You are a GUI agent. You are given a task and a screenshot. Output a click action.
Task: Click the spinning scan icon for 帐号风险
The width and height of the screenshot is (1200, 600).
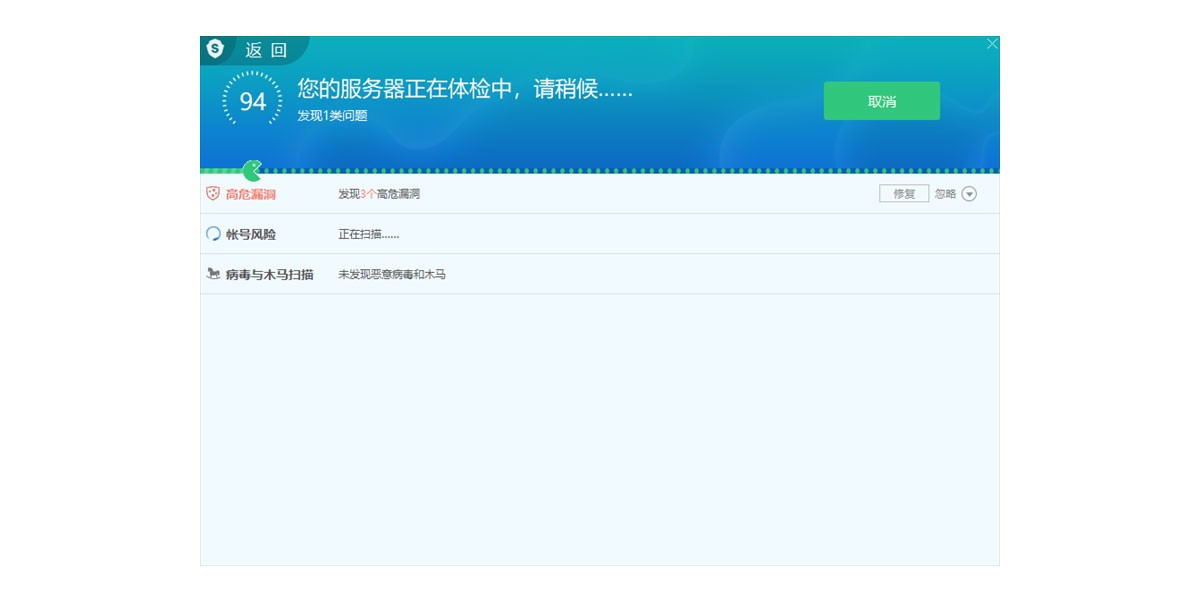(213, 234)
